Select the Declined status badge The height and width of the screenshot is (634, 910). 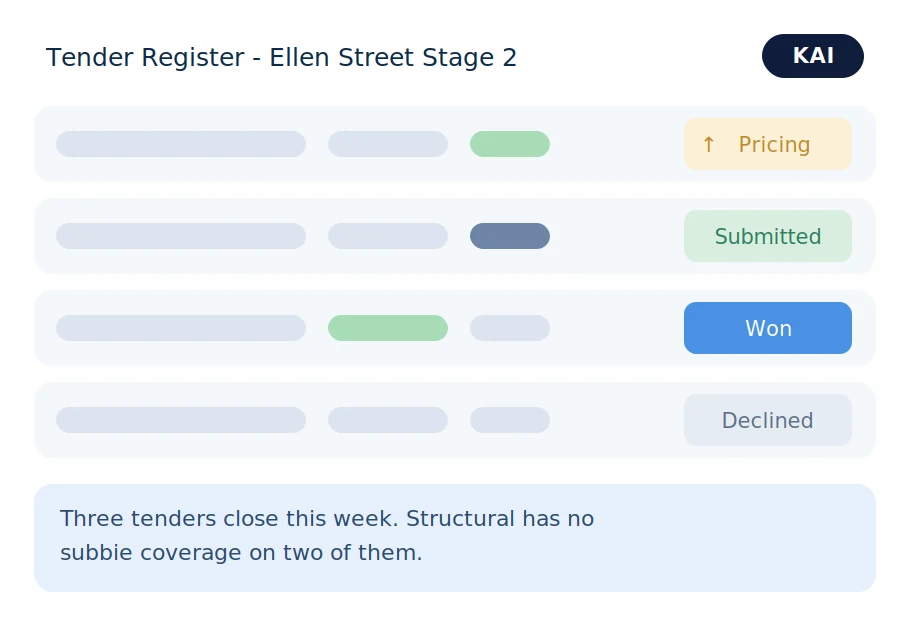pos(768,420)
